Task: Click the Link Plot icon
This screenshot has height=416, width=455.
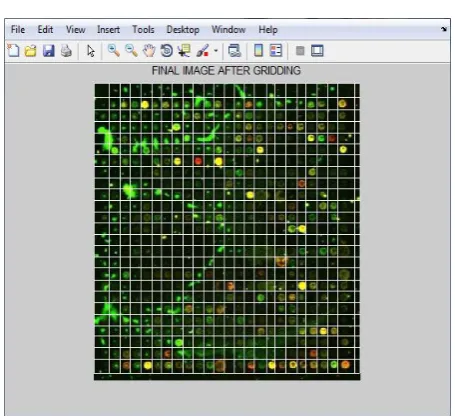Action: [x=234, y=51]
